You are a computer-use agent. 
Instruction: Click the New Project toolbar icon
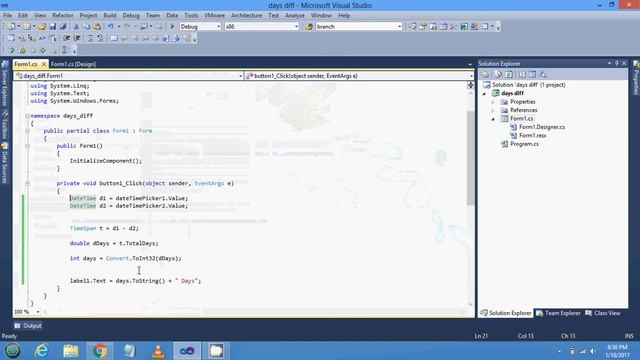point(11,27)
